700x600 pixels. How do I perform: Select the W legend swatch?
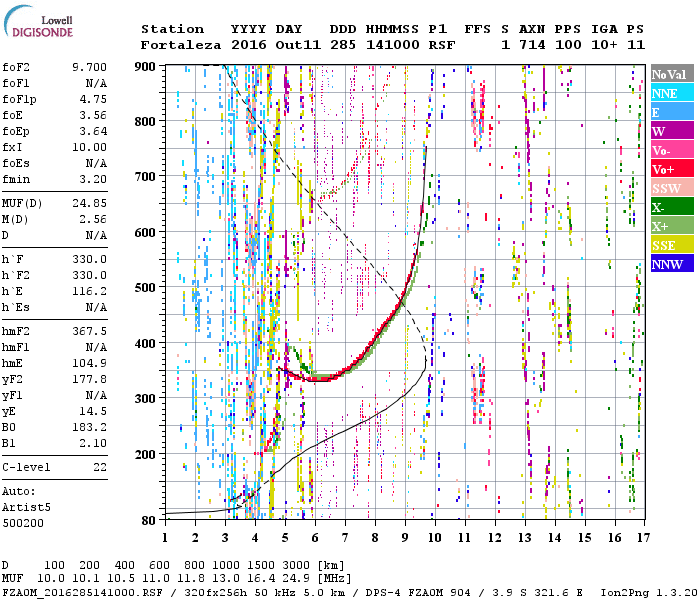672,131
